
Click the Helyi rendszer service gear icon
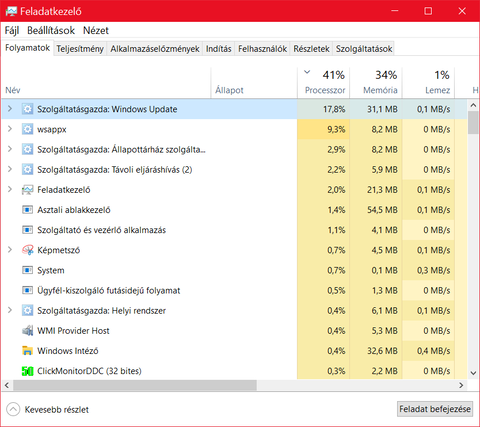tap(27, 310)
